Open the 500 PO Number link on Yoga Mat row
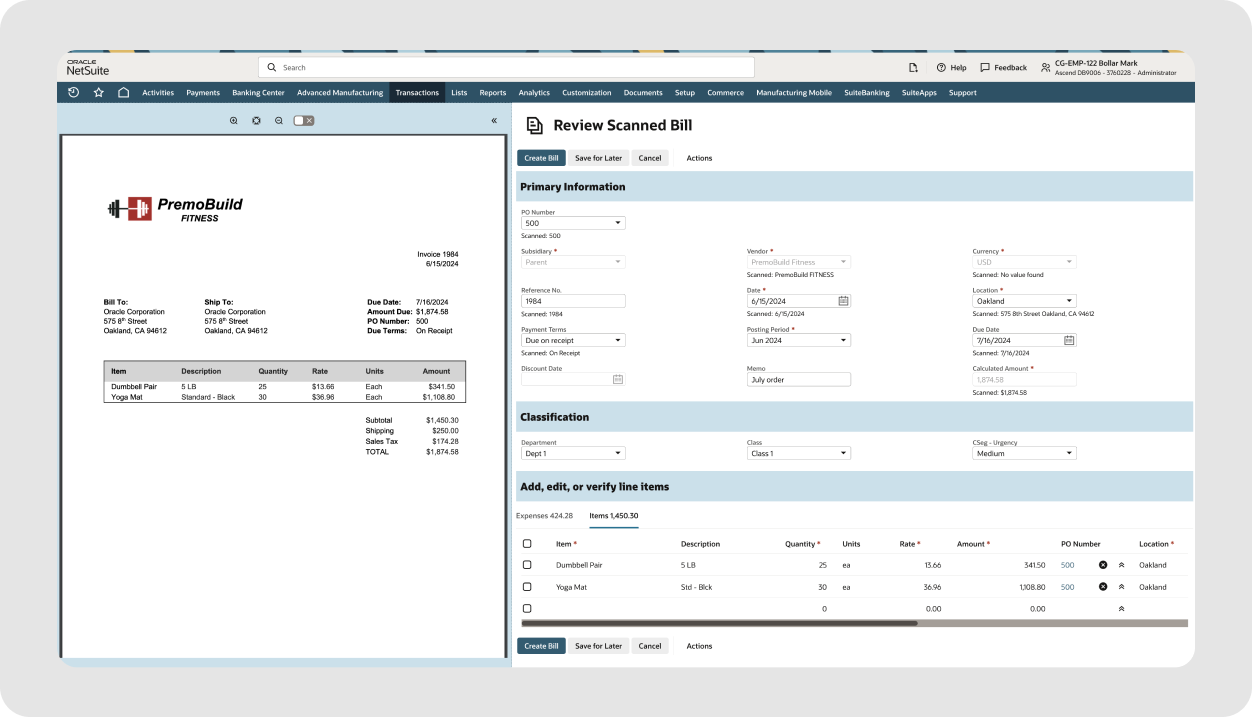Image resolution: width=1252 pixels, height=717 pixels. (1067, 587)
